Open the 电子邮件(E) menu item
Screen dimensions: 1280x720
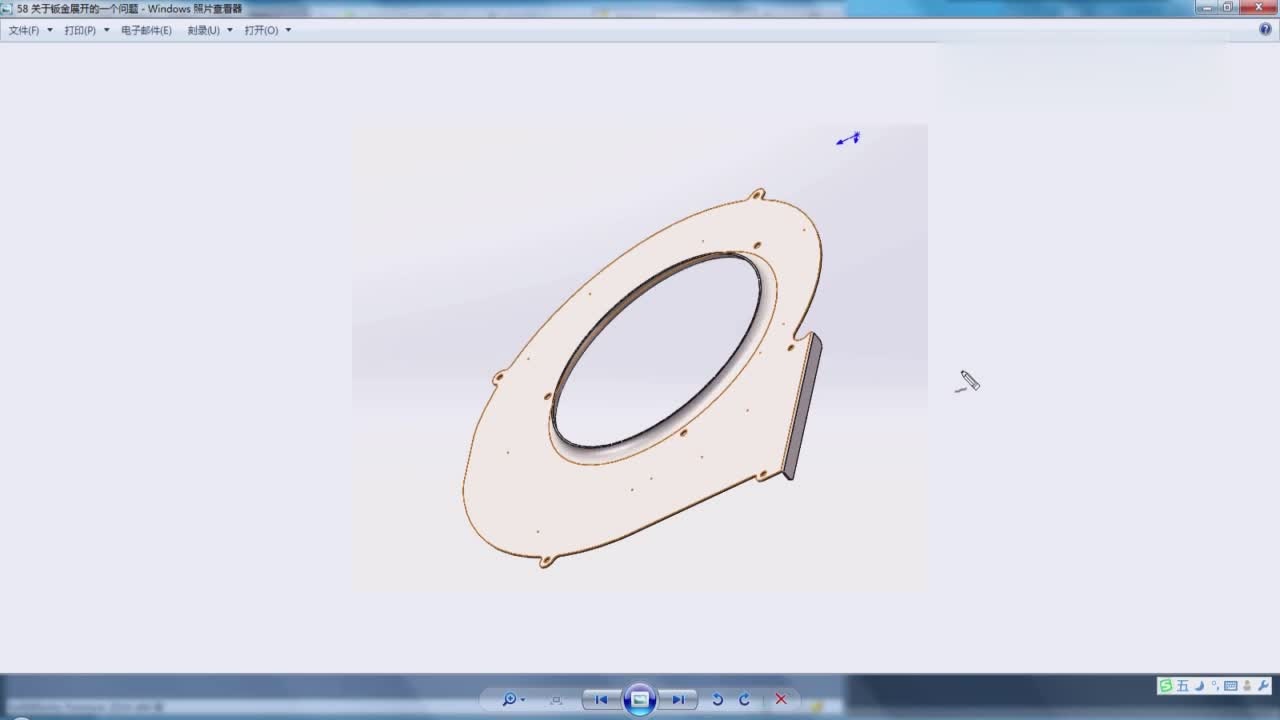(x=146, y=30)
